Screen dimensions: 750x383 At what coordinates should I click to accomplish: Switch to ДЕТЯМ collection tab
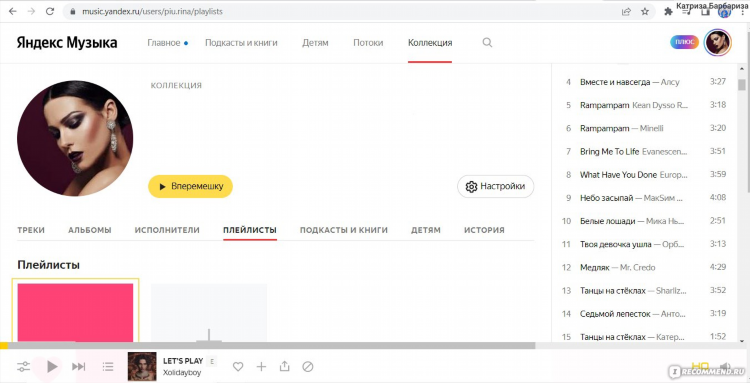click(426, 230)
